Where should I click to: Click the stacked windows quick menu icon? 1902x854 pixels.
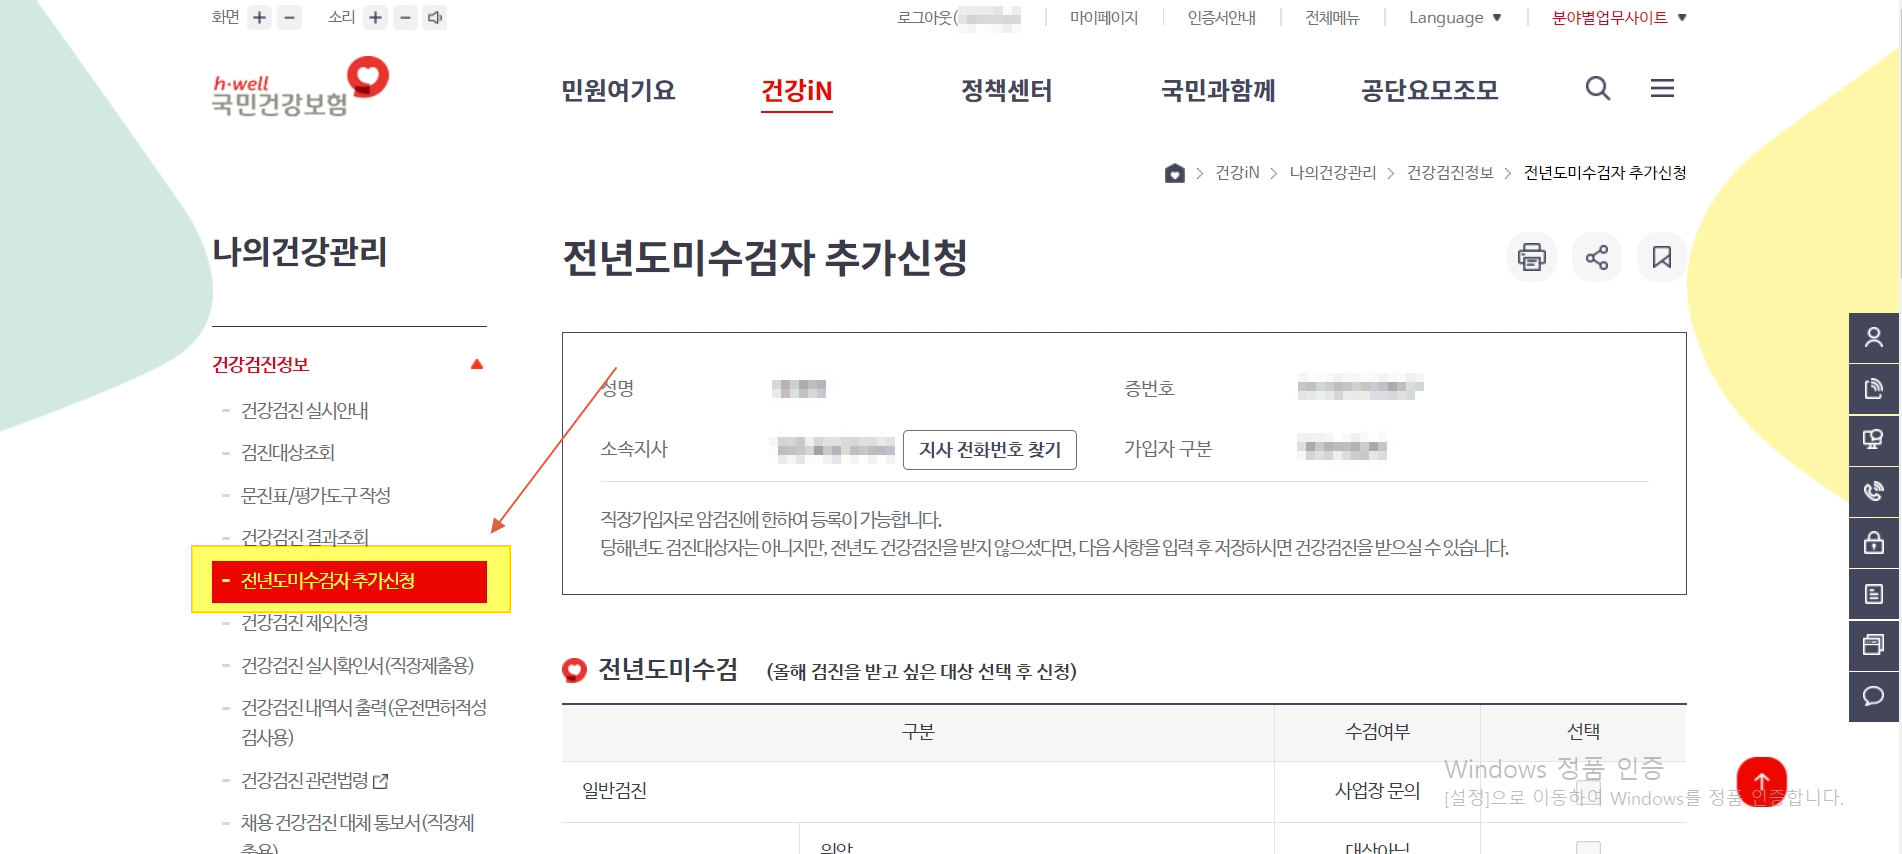(1874, 645)
